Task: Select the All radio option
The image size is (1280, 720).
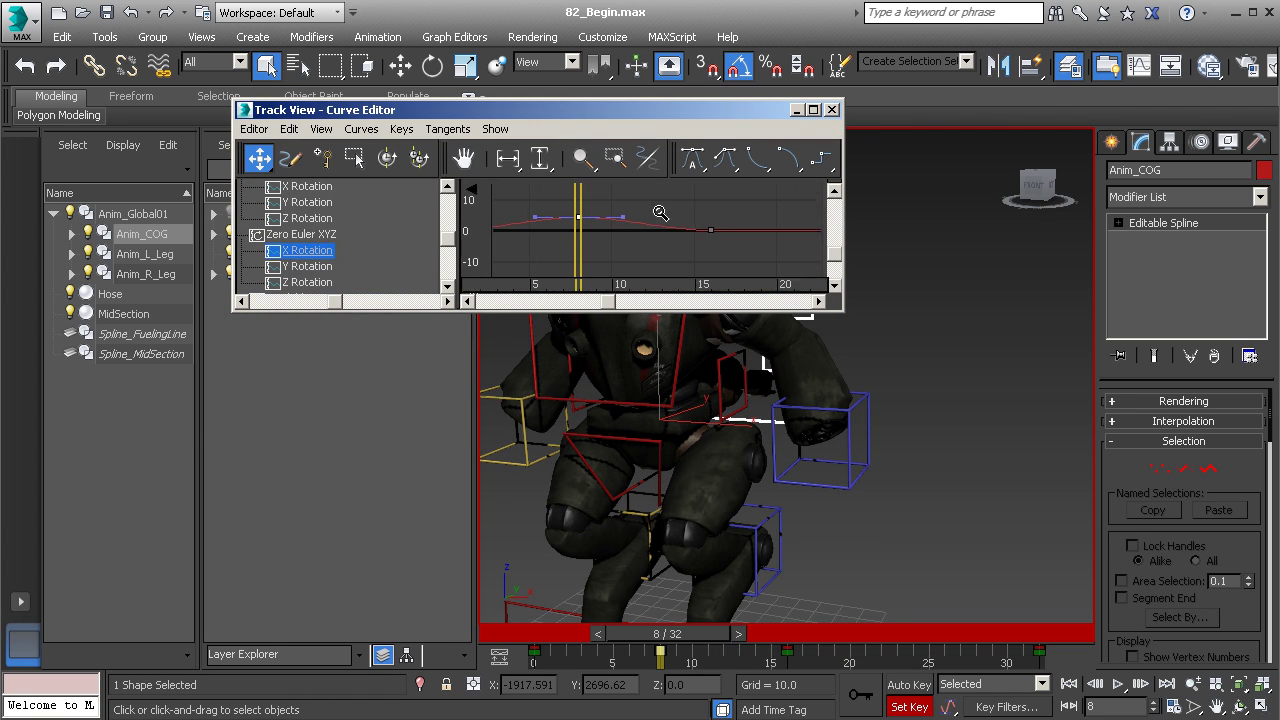Action: click(x=1195, y=561)
